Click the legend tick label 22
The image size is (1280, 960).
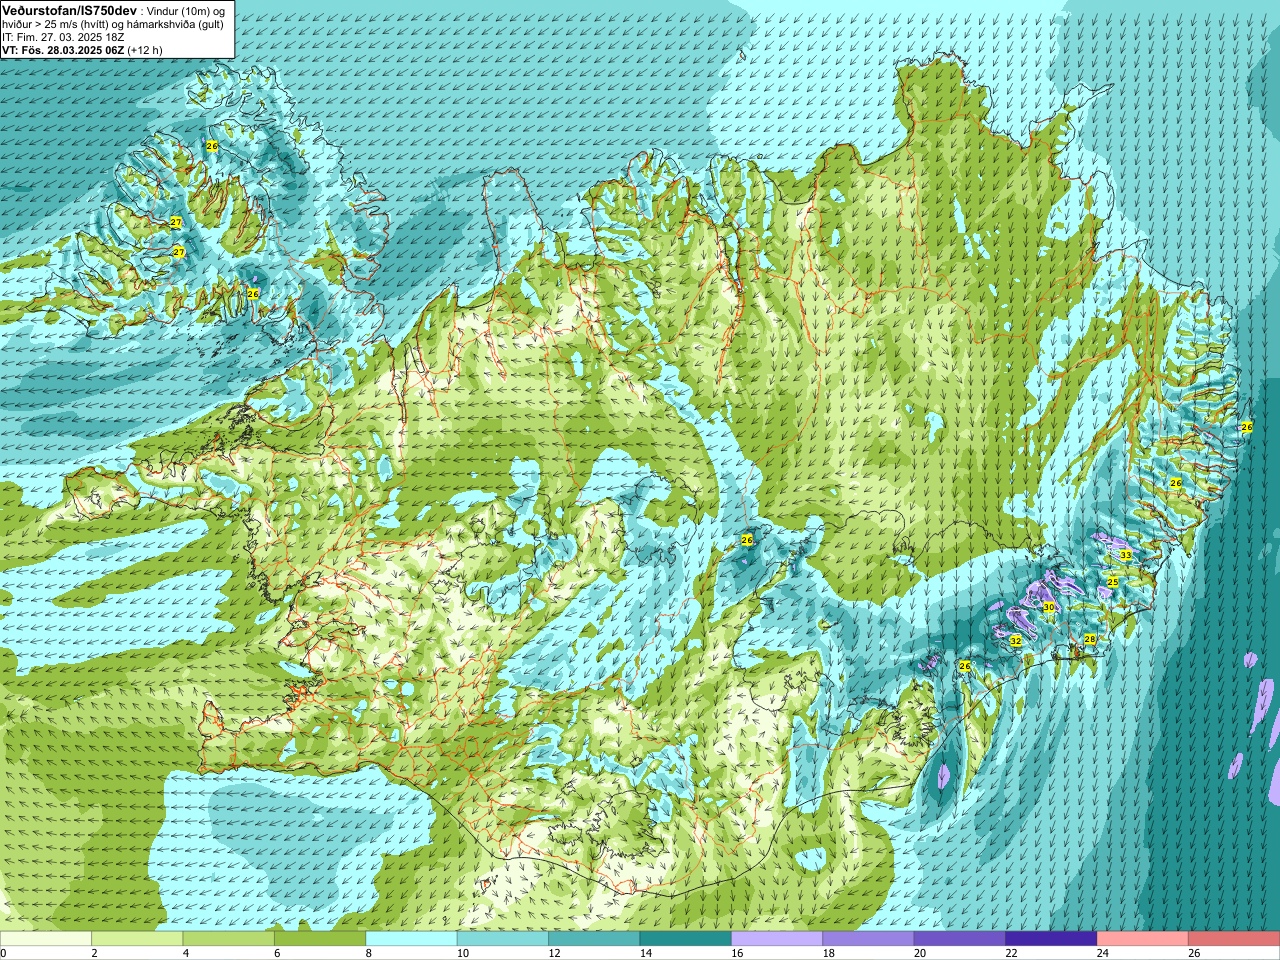coord(1012,954)
